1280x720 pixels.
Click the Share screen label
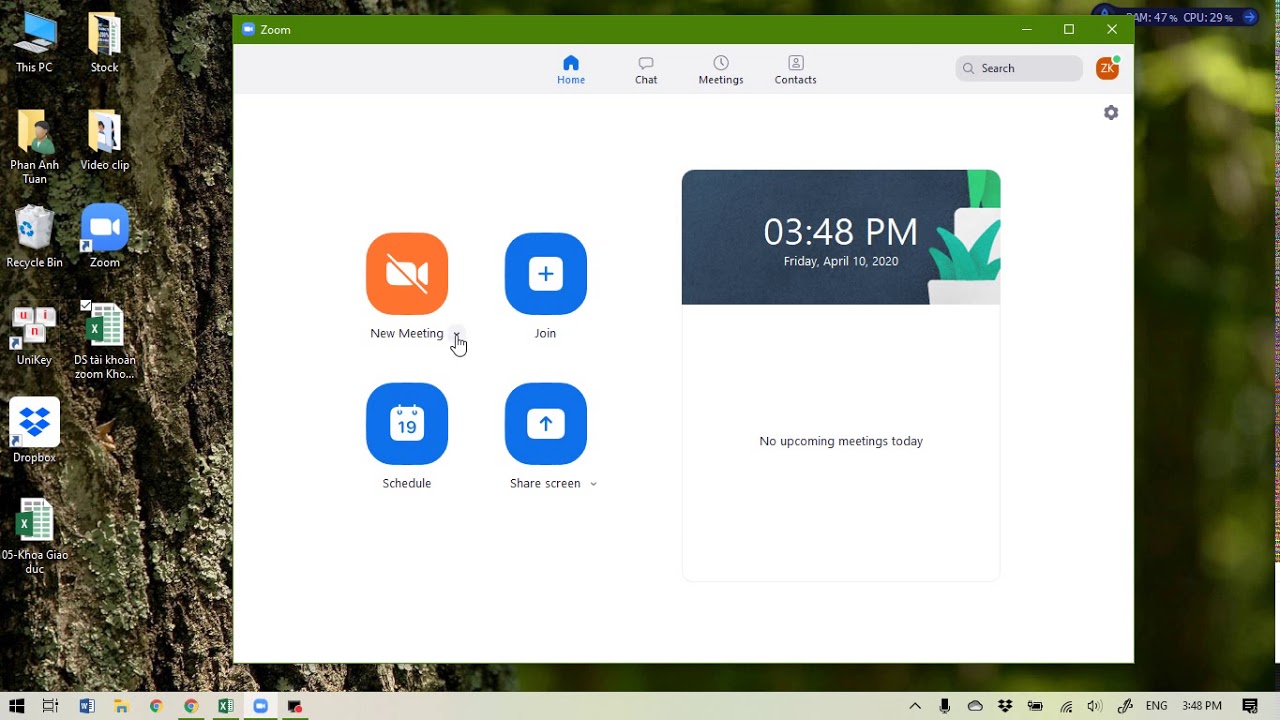(545, 484)
